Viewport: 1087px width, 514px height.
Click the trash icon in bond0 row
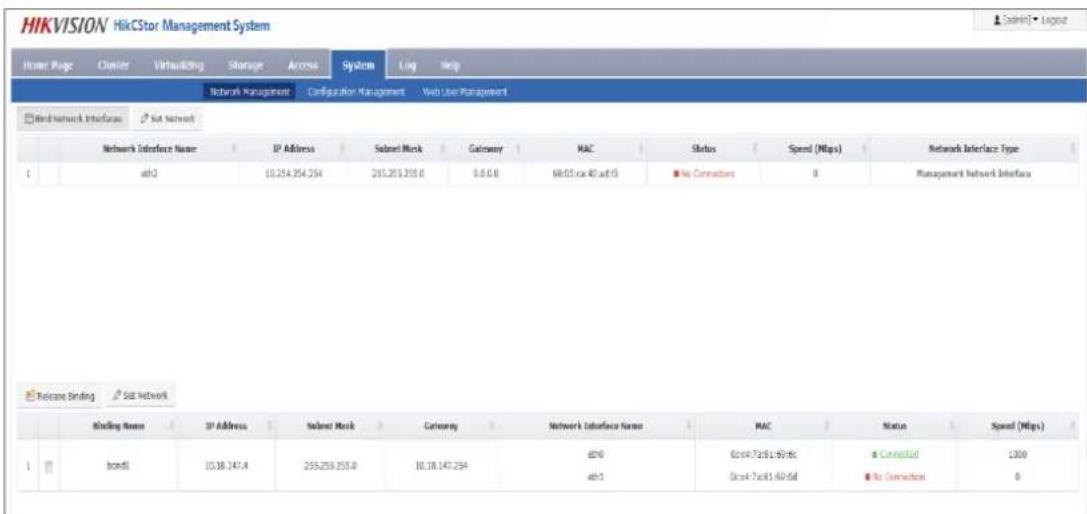[49, 468]
